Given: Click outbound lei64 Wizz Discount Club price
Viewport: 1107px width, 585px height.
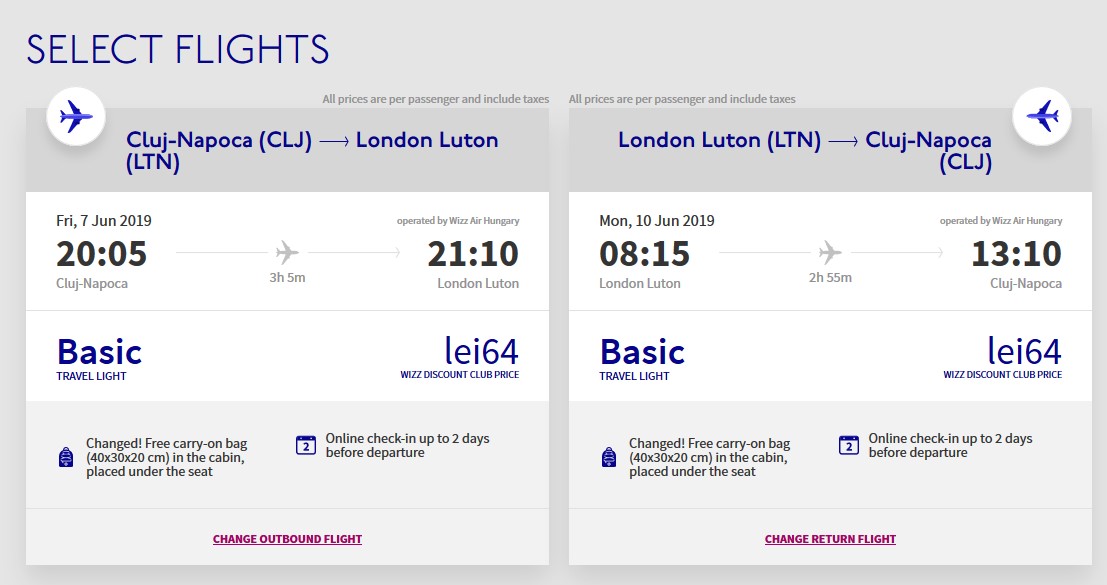Looking at the screenshot, I should point(460,358).
